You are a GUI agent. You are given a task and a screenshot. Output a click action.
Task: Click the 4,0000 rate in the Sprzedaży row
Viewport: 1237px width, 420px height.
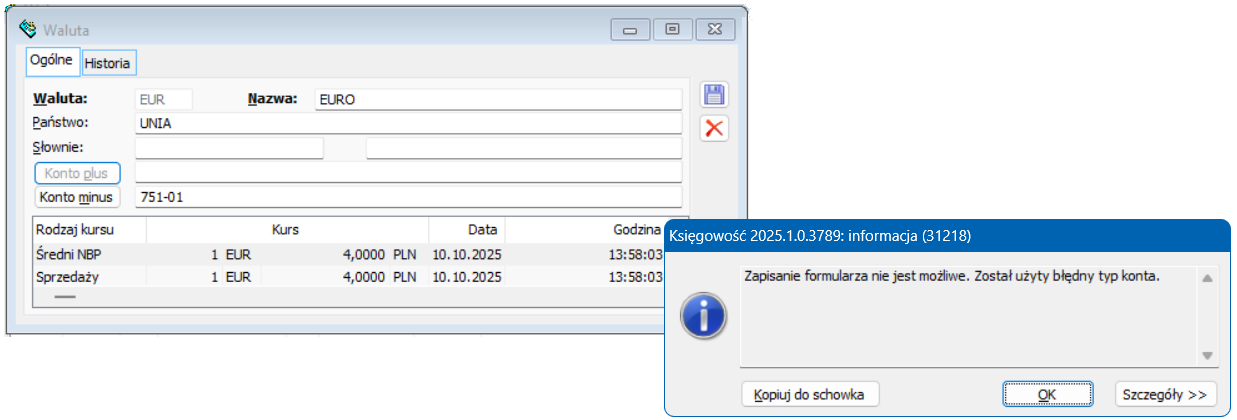coord(363,276)
